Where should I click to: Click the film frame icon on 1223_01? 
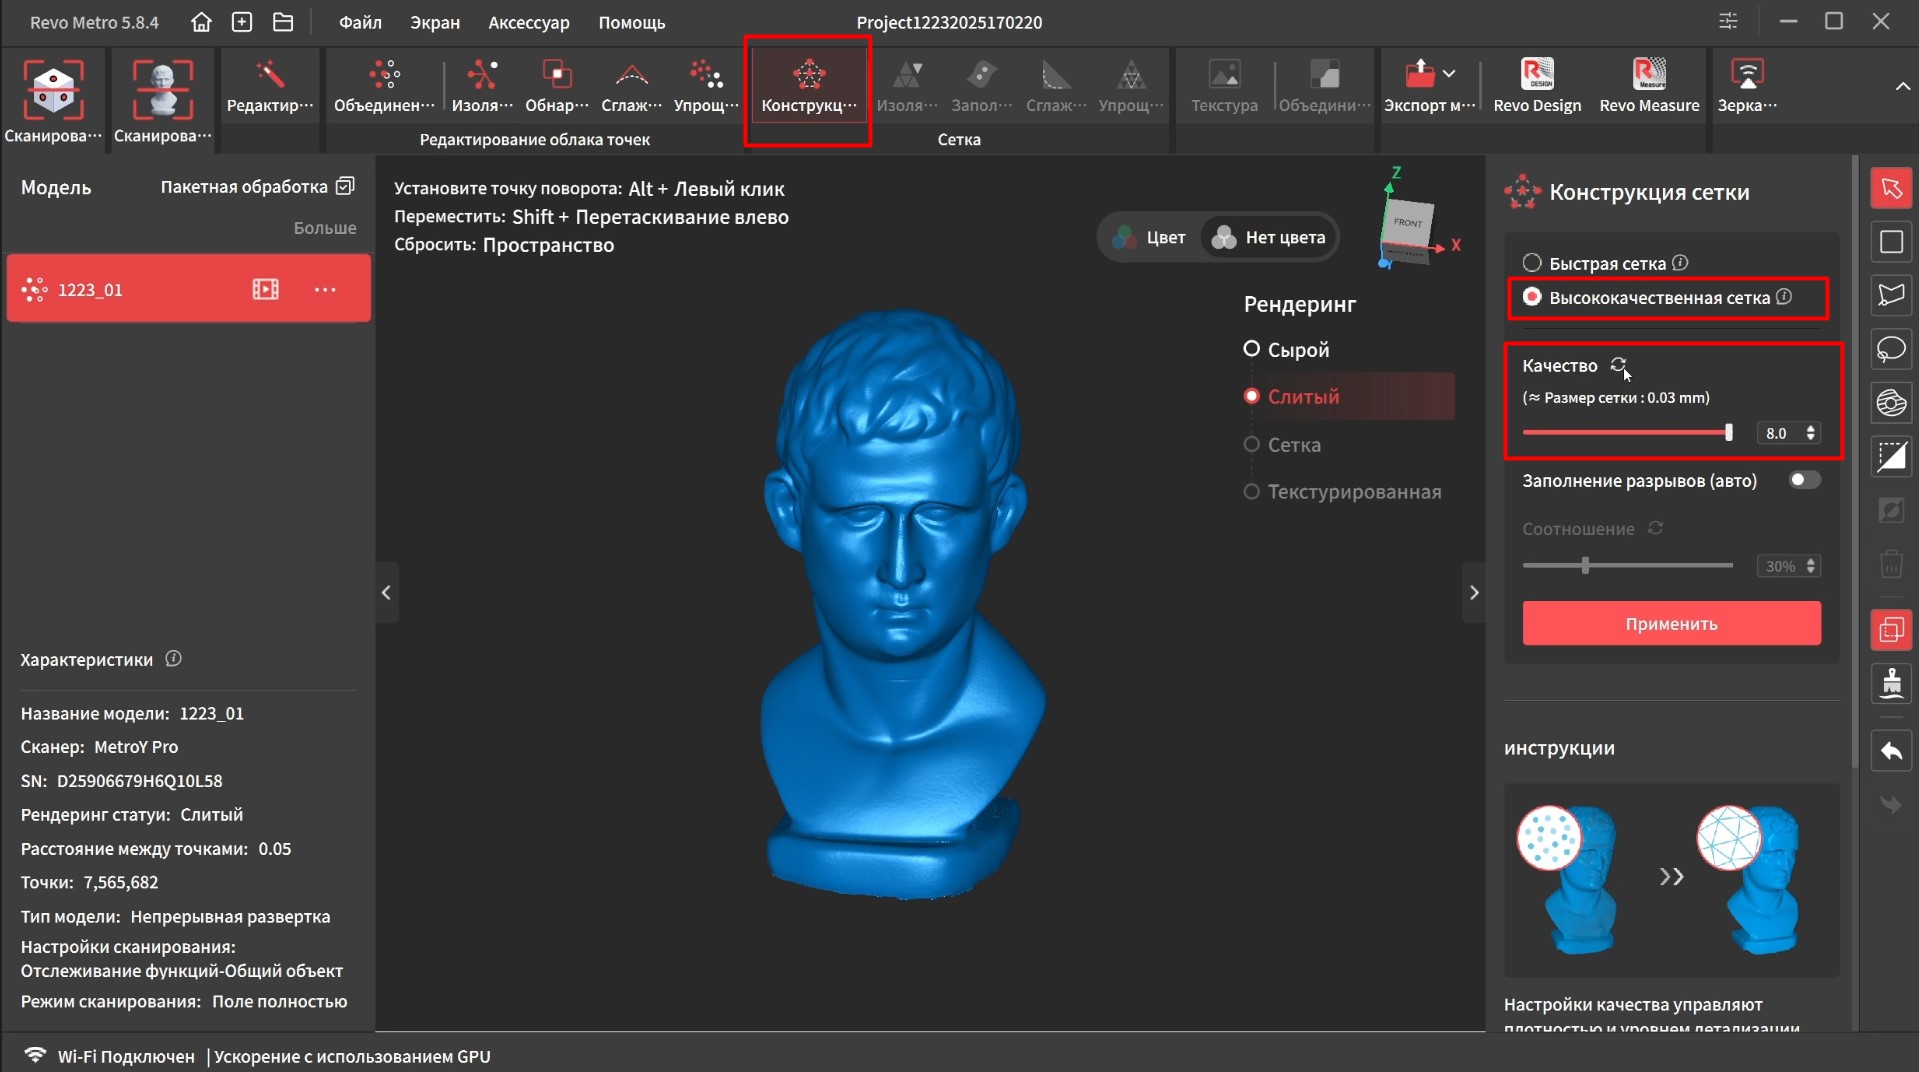[265, 289]
